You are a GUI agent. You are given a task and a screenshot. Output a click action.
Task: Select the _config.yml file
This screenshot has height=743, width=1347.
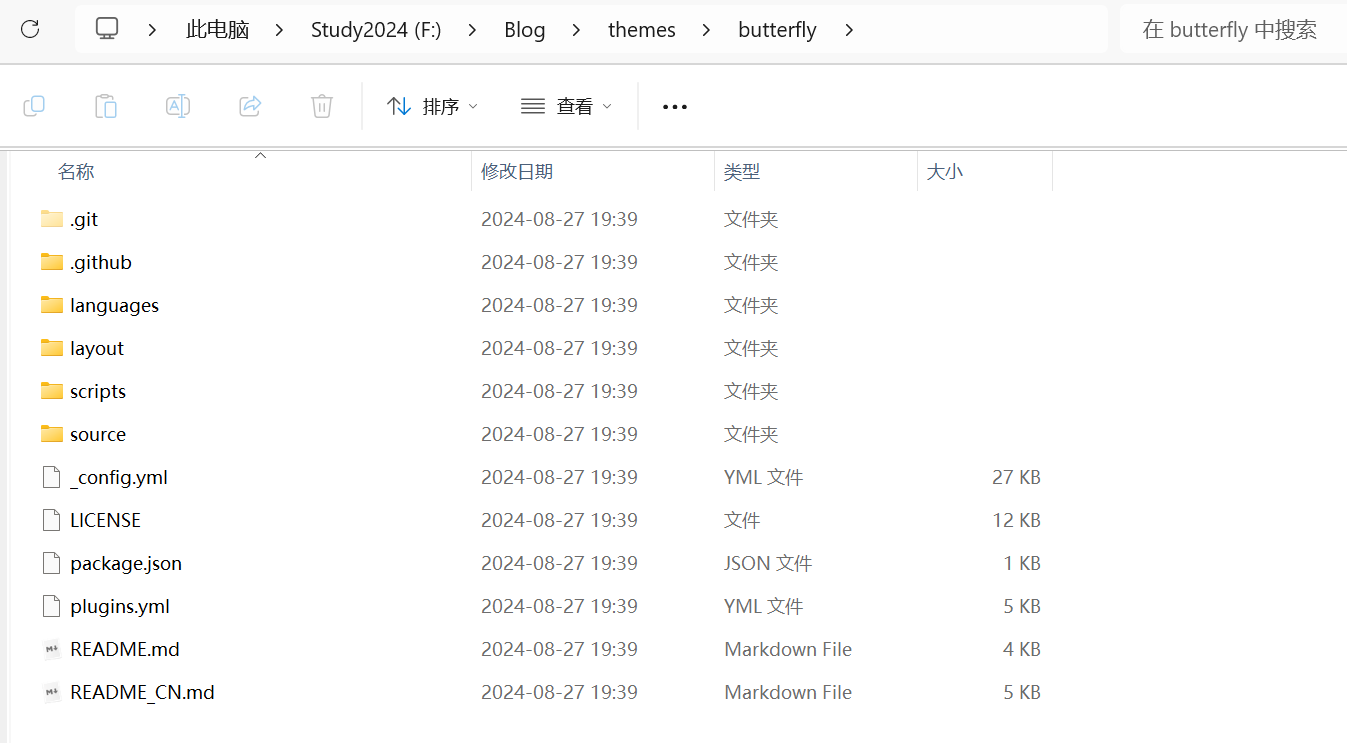pyautogui.click(x=118, y=477)
